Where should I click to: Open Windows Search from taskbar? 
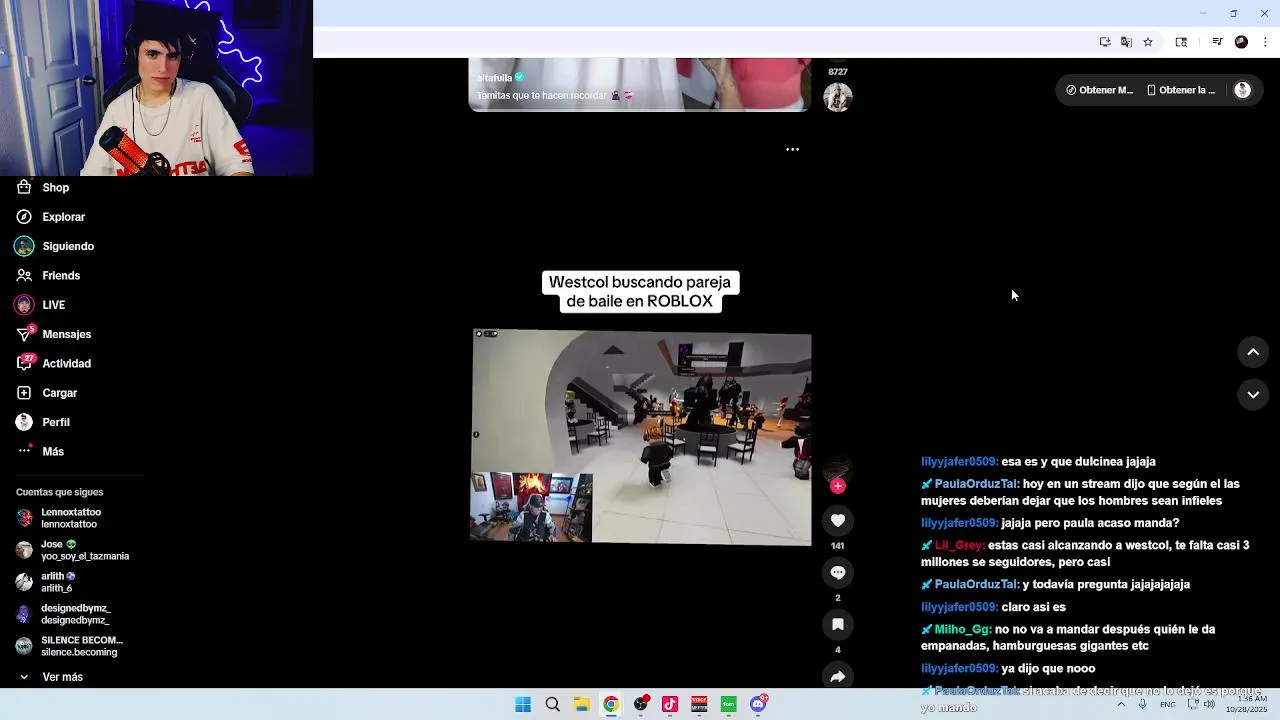coord(552,704)
